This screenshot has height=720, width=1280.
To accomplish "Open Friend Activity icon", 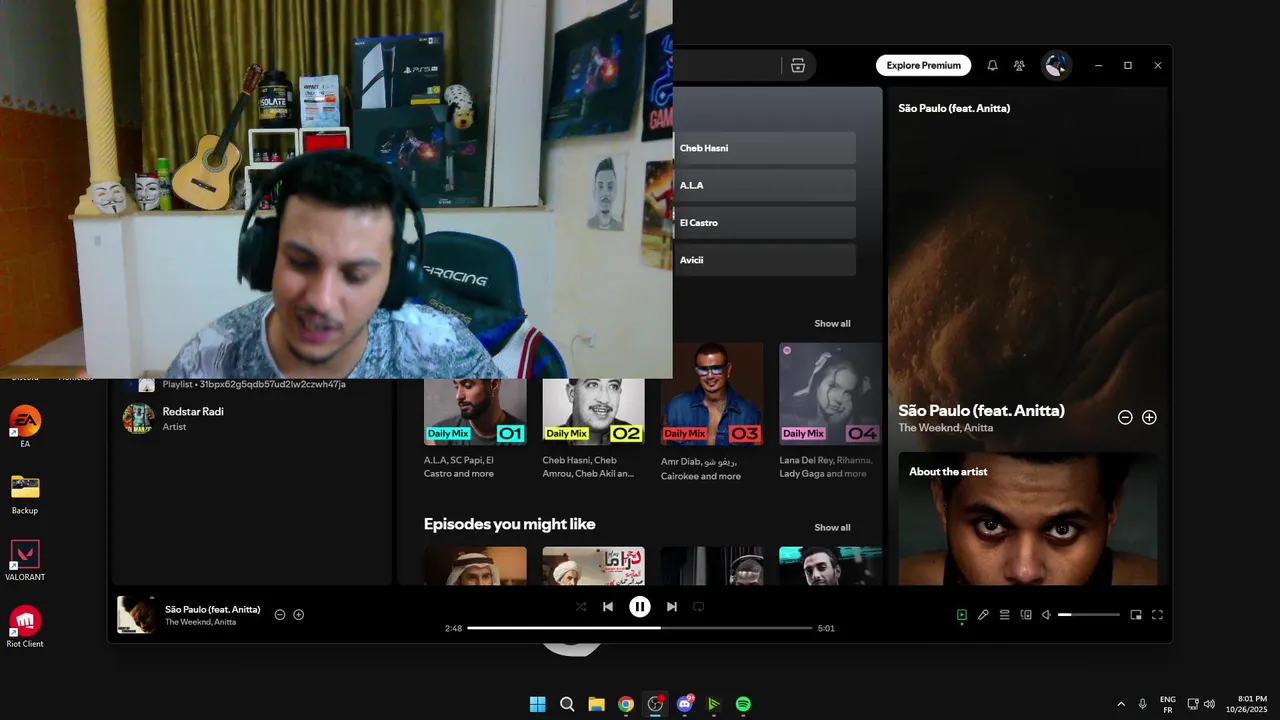I will pos(1019,65).
